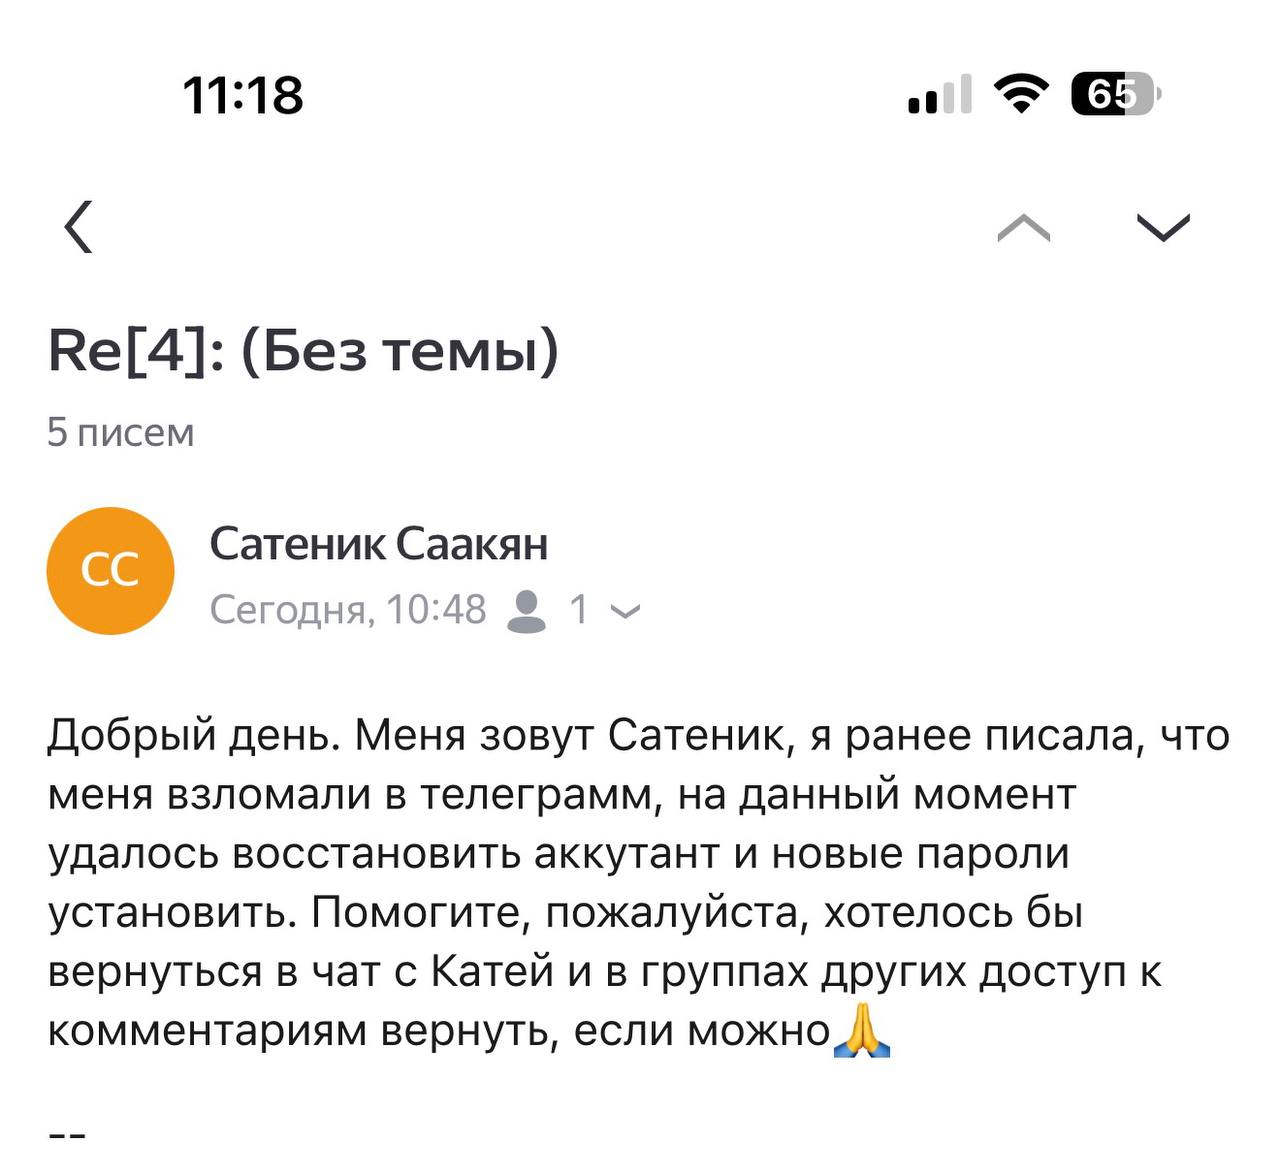Tap the "--" signature separator
The width and height of the screenshot is (1280, 1174).
tap(68, 1136)
